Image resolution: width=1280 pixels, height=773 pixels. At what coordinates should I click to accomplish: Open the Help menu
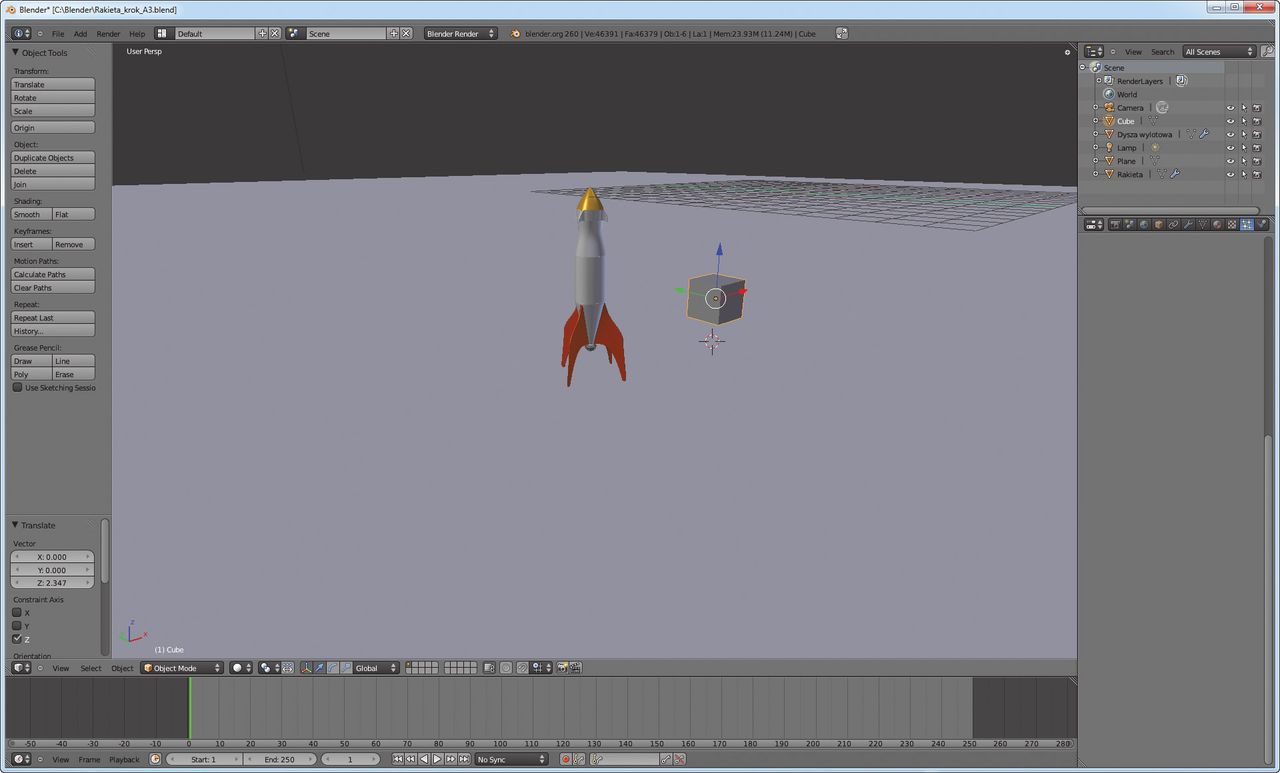tap(137, 33)
